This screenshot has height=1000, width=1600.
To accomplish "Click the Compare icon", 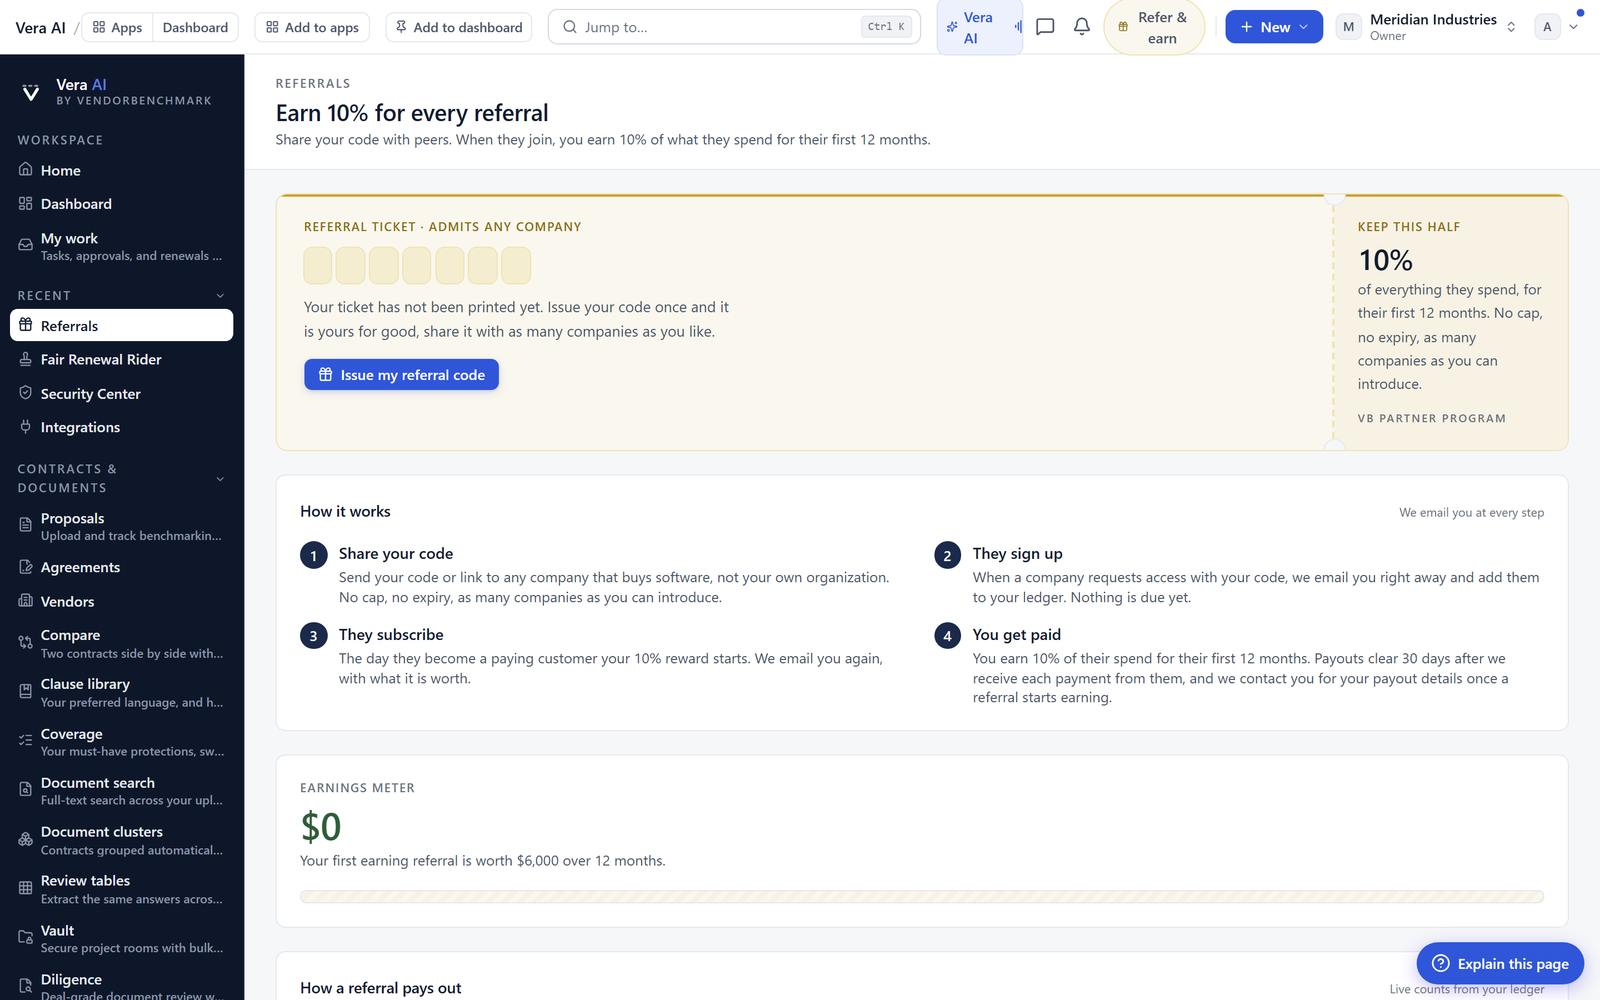I will [26, 643].
